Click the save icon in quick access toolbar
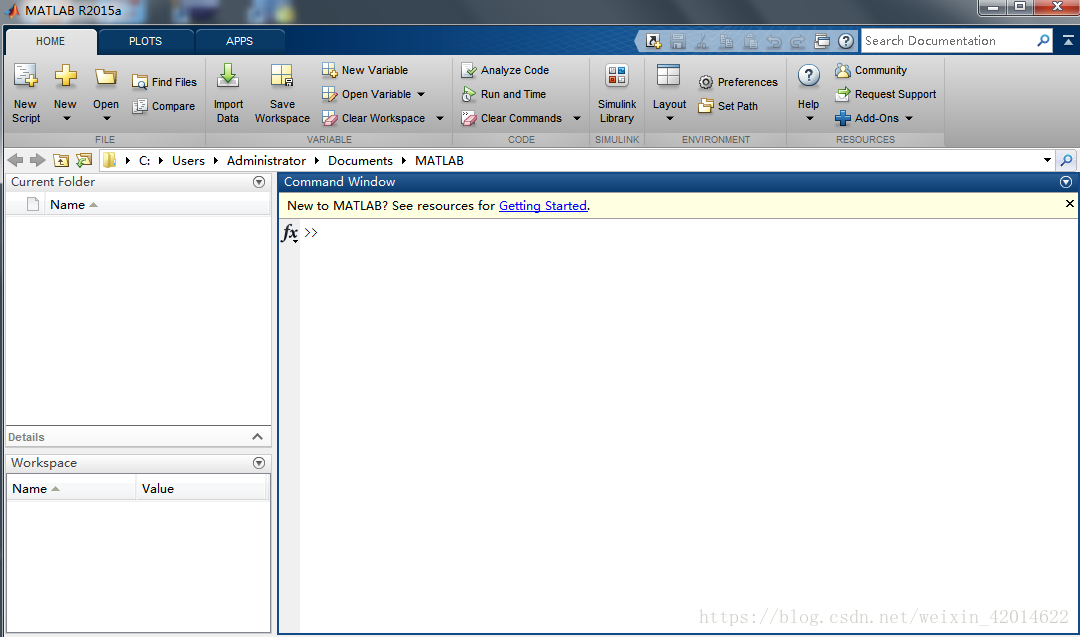Image resolution: width=1080 pixels, height=637 pixels. [678, 41]
